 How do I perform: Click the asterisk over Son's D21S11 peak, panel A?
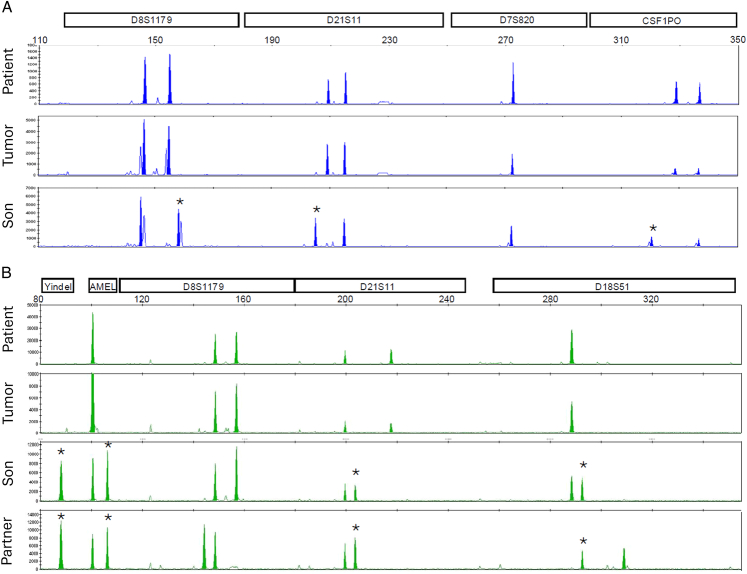coord(317,210)
